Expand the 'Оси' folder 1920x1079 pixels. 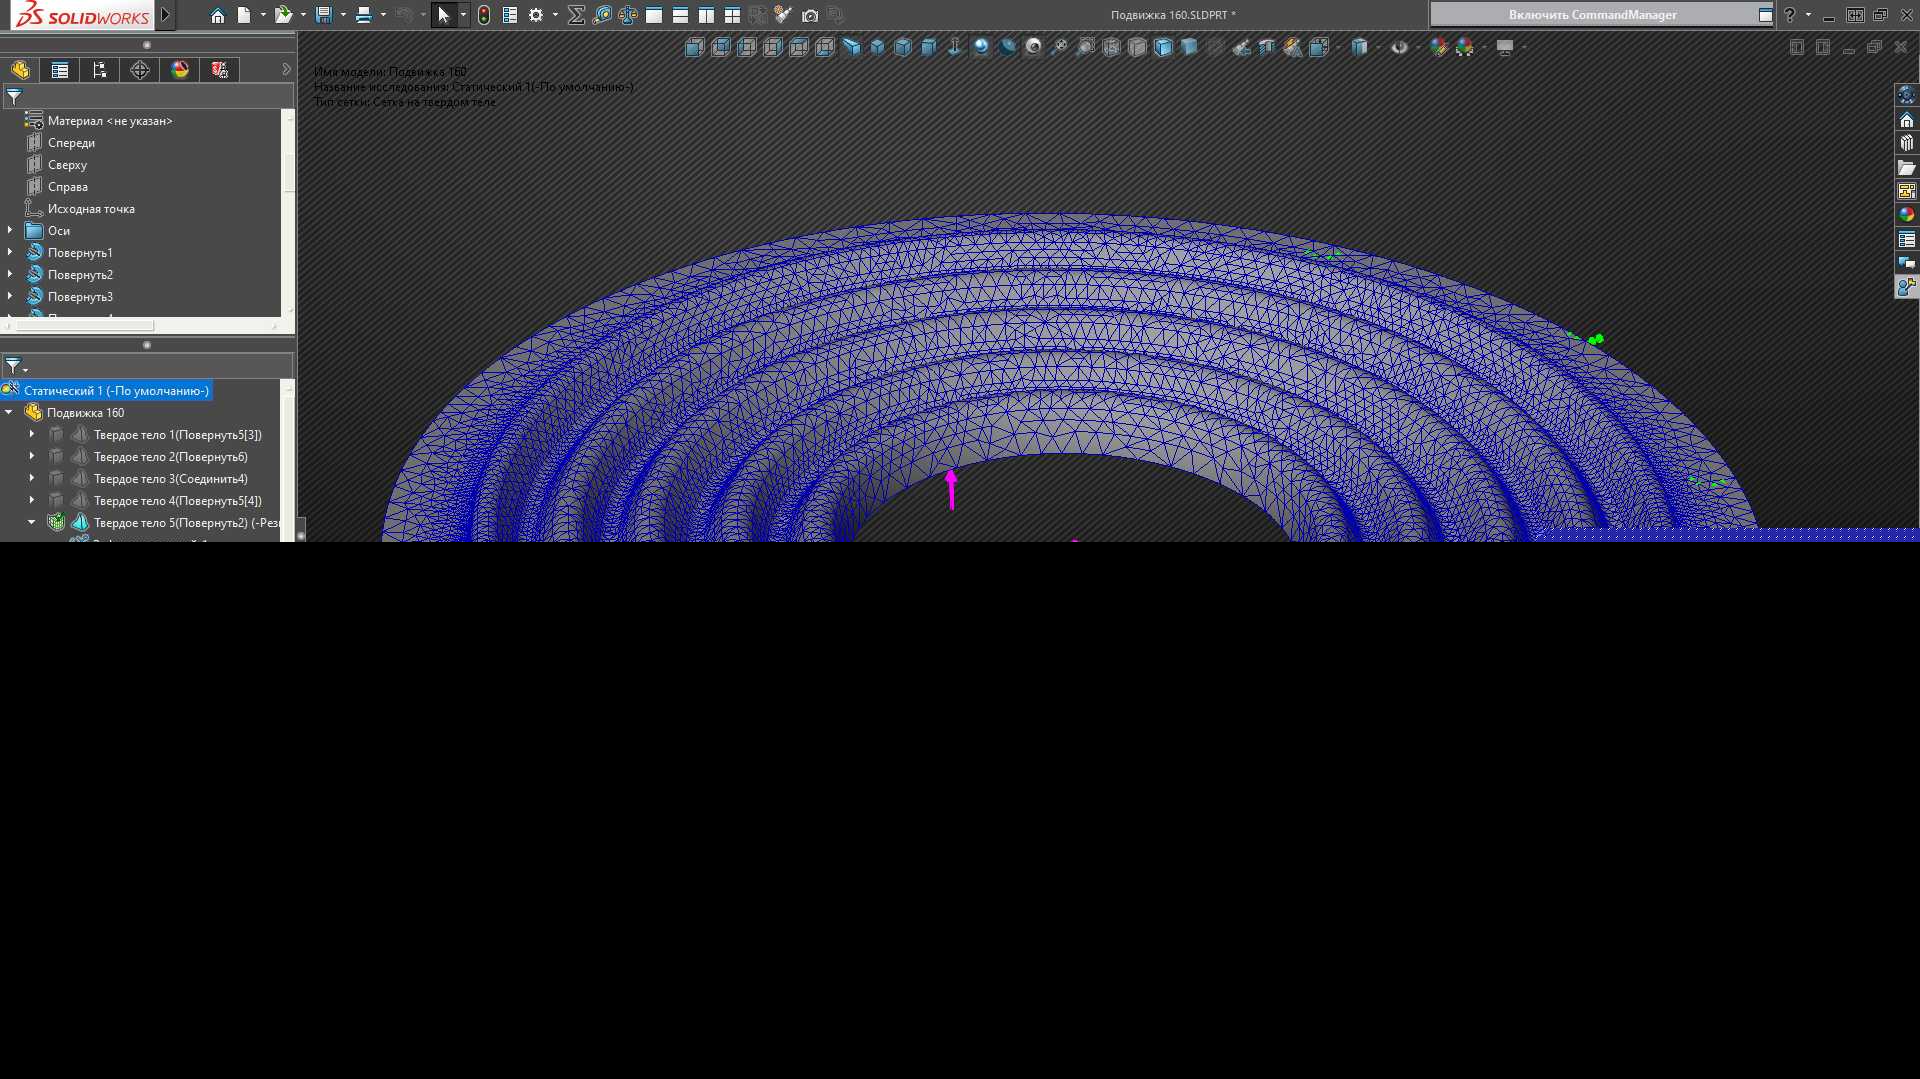tap(10, 230)
